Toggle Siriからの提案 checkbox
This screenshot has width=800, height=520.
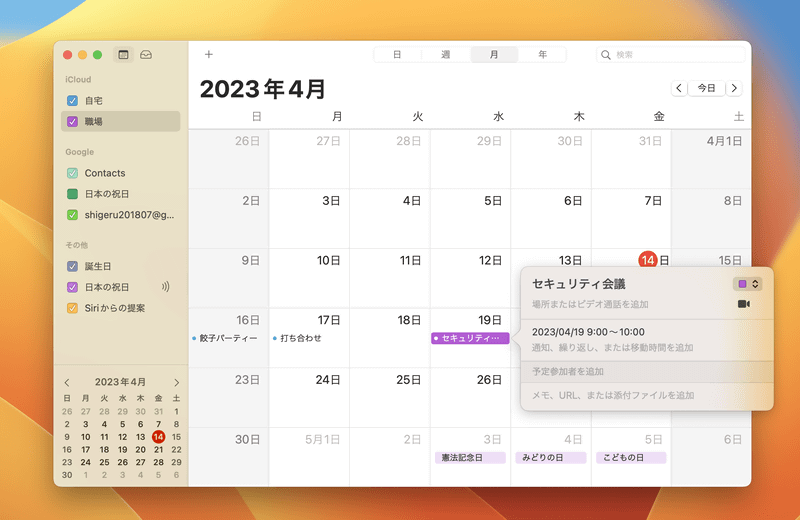click(x=72, y=308)
